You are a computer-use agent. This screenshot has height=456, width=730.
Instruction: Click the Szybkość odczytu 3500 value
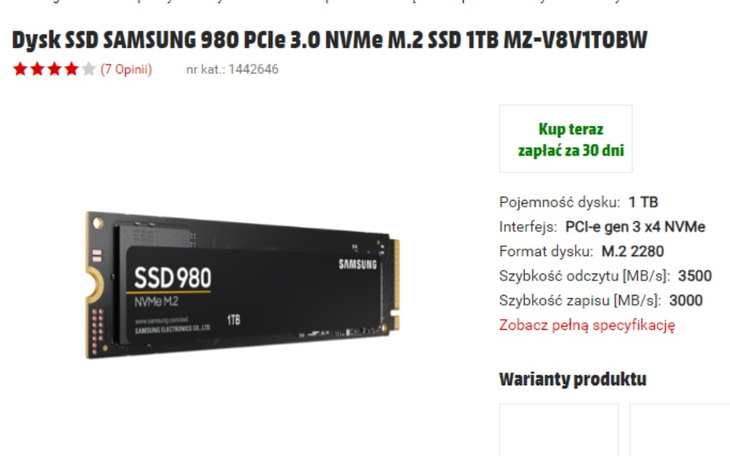coord(695,276)
